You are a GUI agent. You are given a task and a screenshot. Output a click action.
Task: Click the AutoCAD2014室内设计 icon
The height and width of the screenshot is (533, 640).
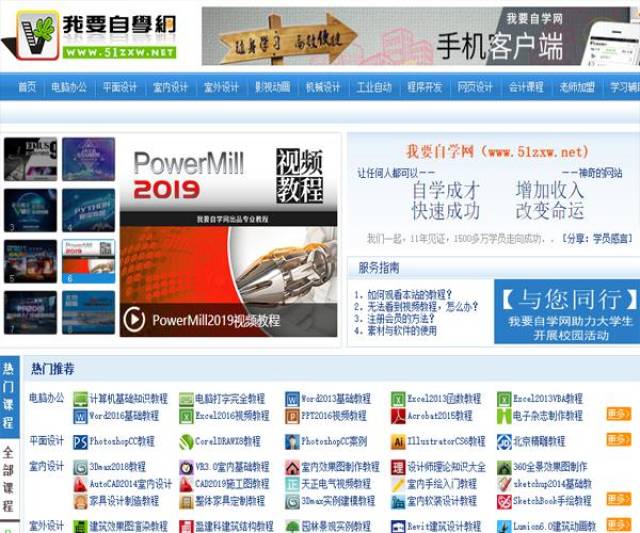[x=80, y=484]
